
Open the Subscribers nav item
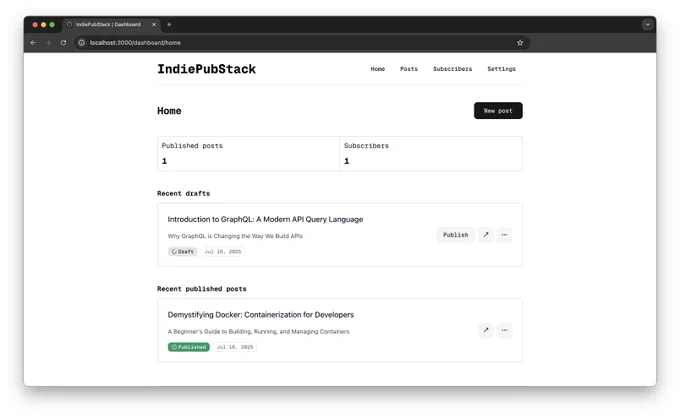click(452, 69)
